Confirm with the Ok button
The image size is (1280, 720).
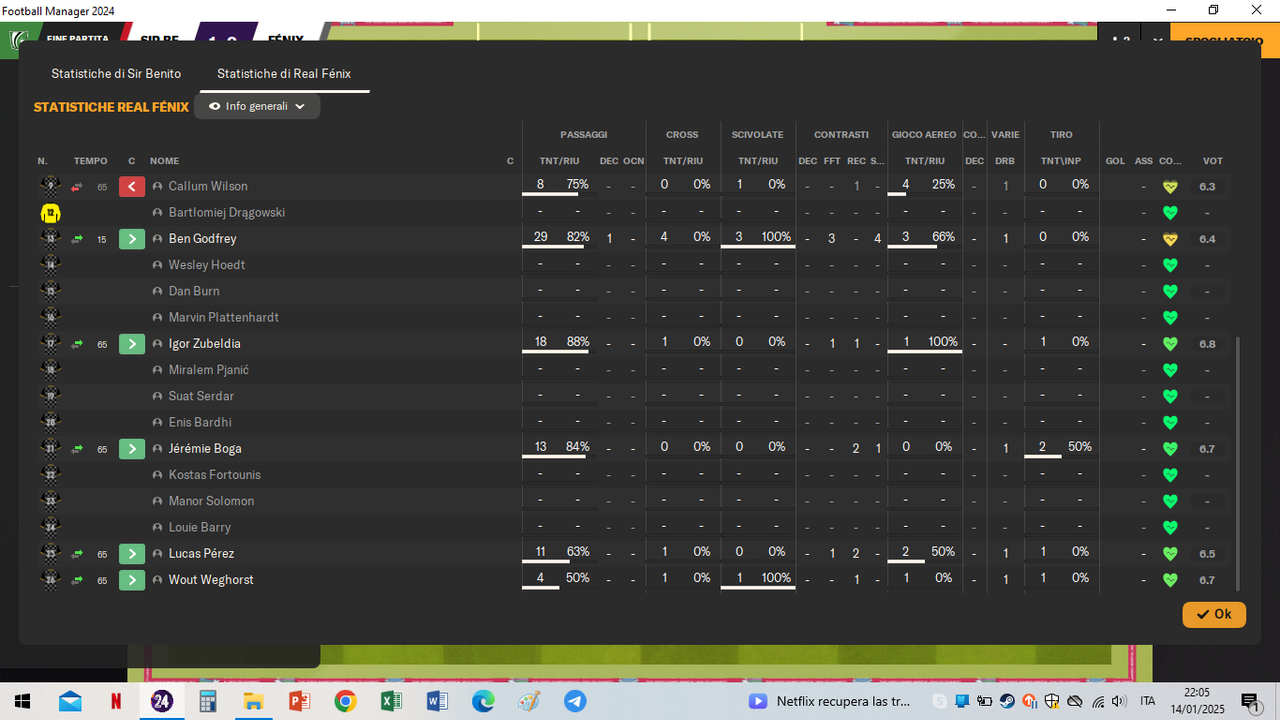click(x=1214, y=614)
